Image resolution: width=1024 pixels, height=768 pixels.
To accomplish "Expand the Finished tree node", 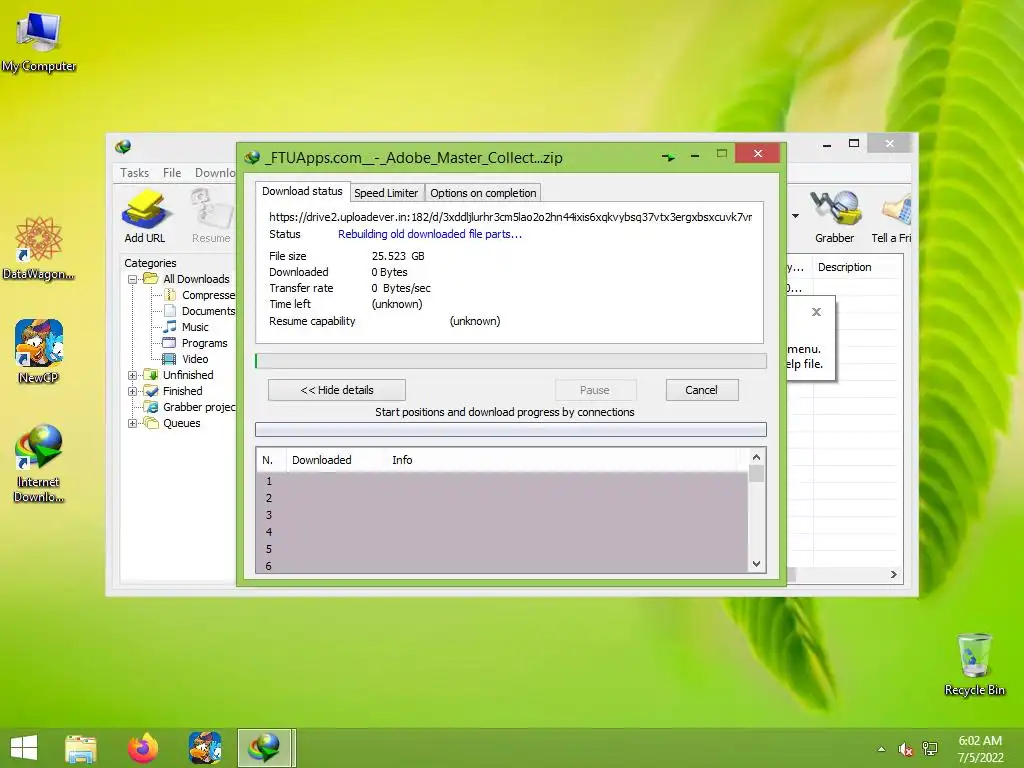I will [133, 391].
